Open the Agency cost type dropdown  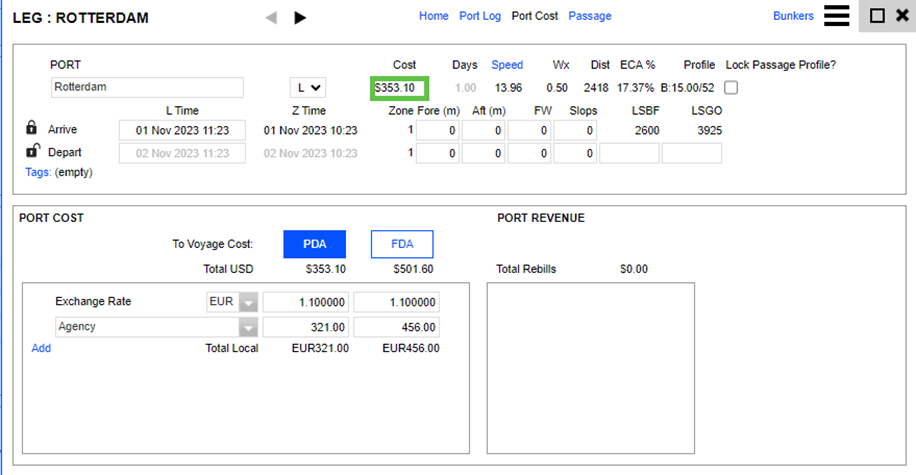point(246,327)
